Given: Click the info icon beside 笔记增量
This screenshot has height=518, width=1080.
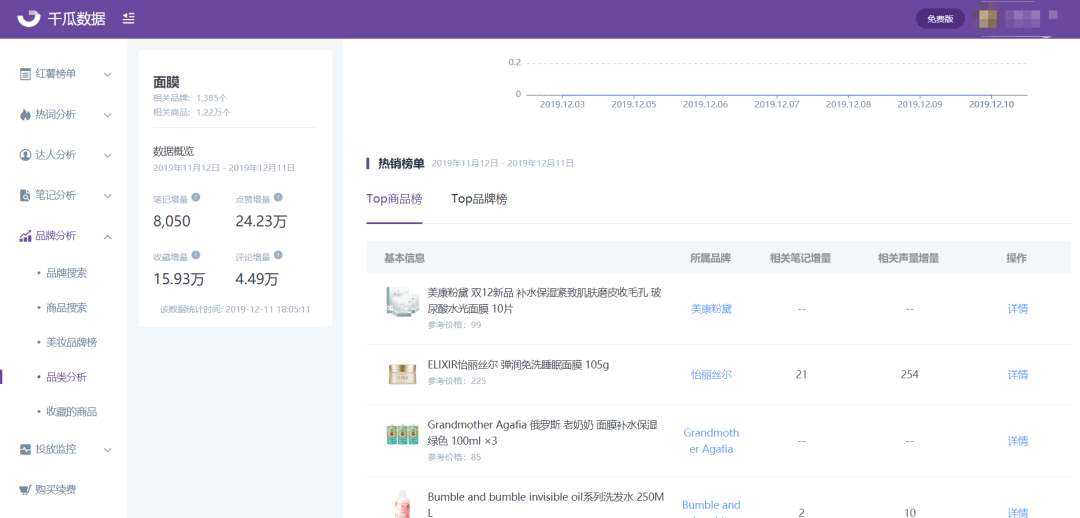Looking at the screenshot, I should tap(196, 197).
